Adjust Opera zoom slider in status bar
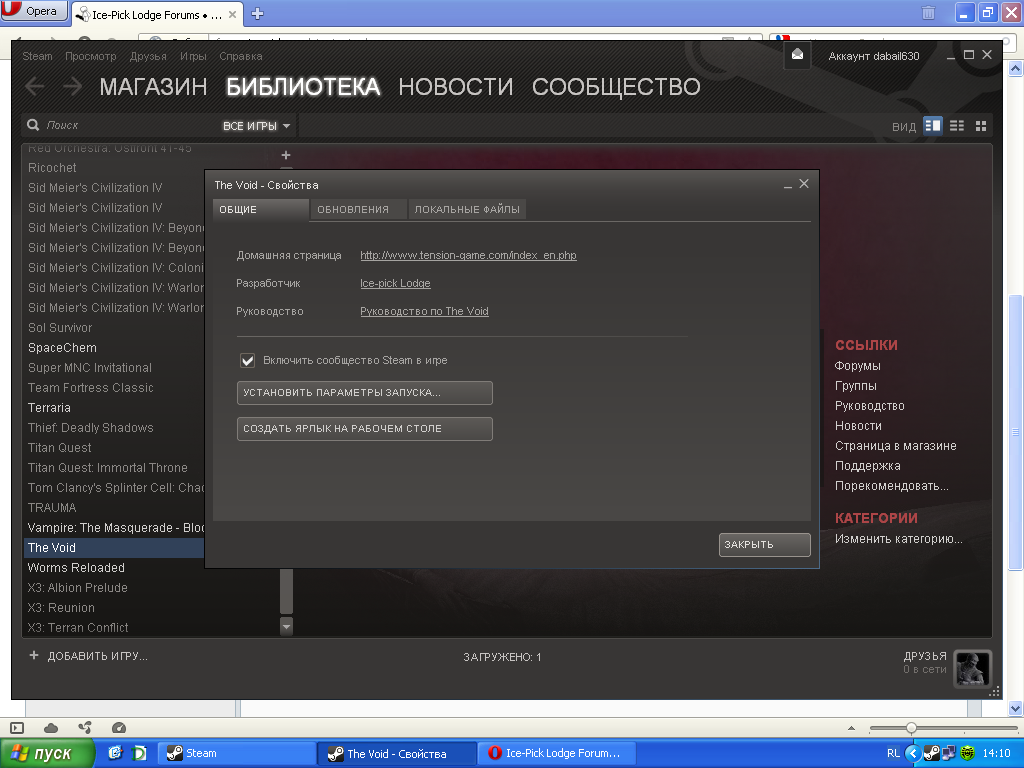1024x768 pixels. 911,728
